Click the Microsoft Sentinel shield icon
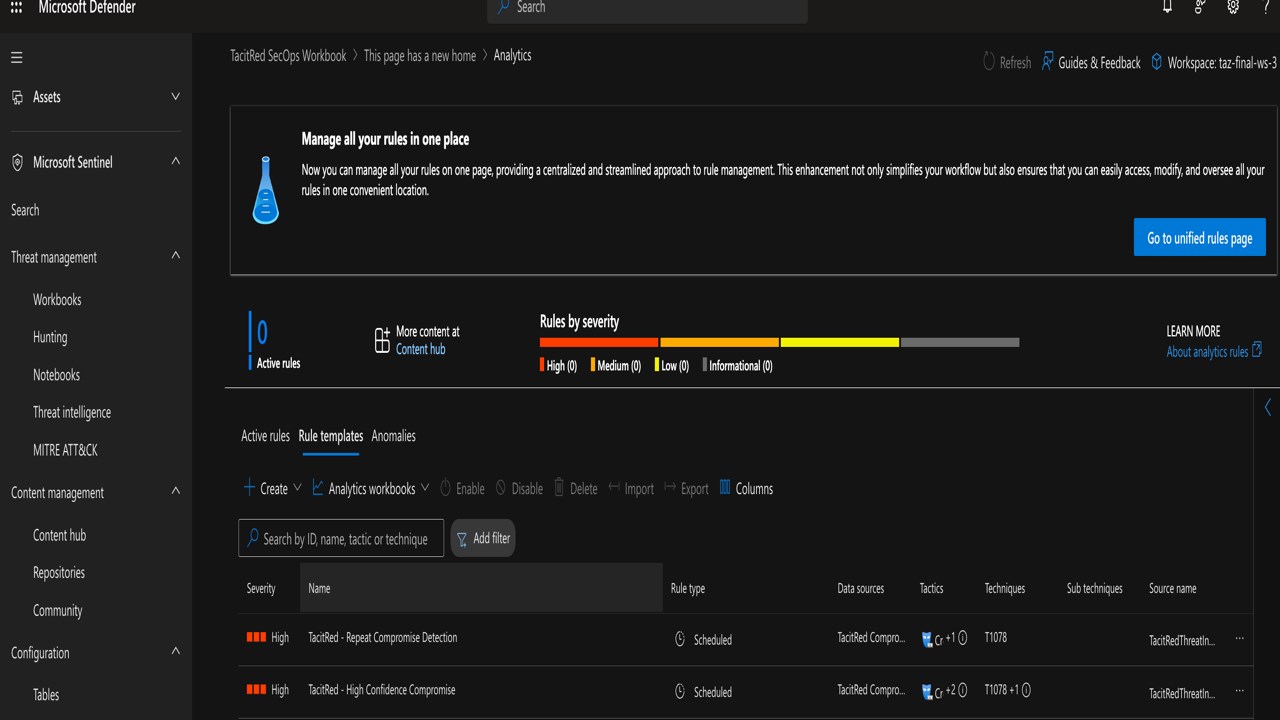The width and height of the screenshot is (1280, 720). point(17,162)
